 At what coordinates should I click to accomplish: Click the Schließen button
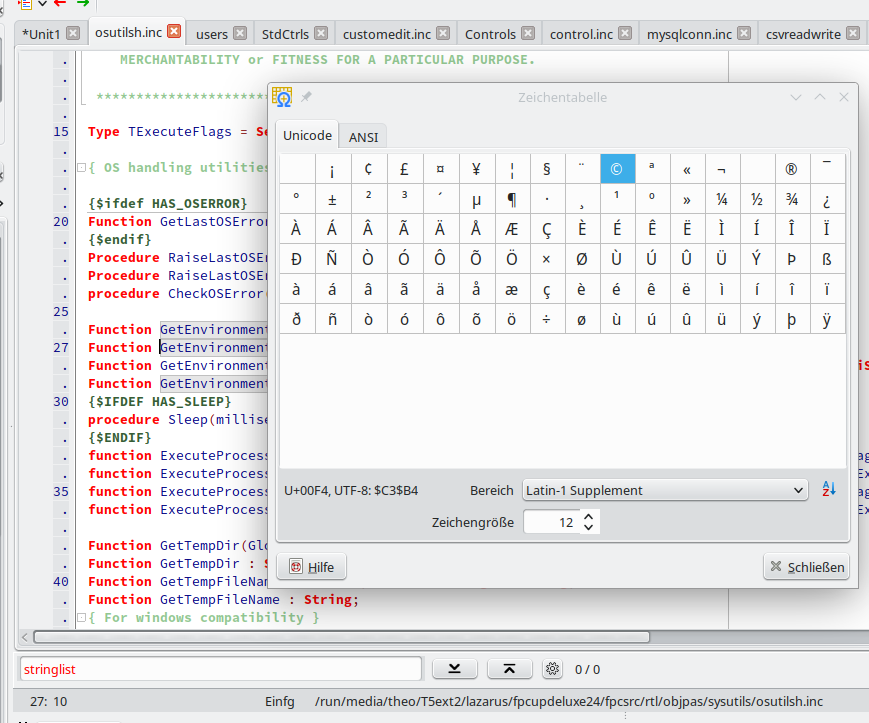[x=806, y=567]
